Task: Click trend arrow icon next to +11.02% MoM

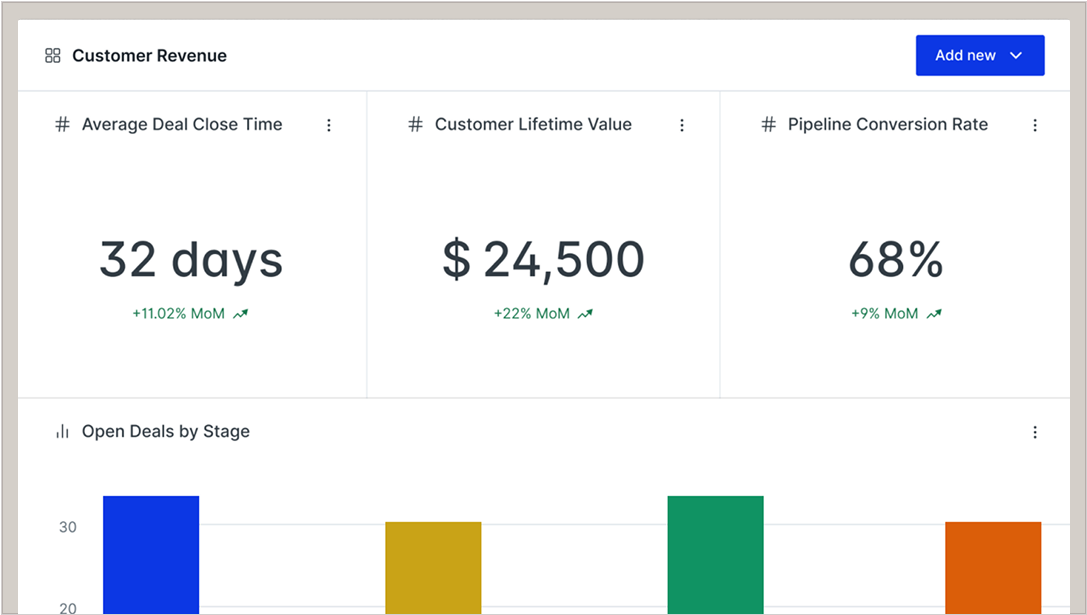Action: [x=240, y=314]
